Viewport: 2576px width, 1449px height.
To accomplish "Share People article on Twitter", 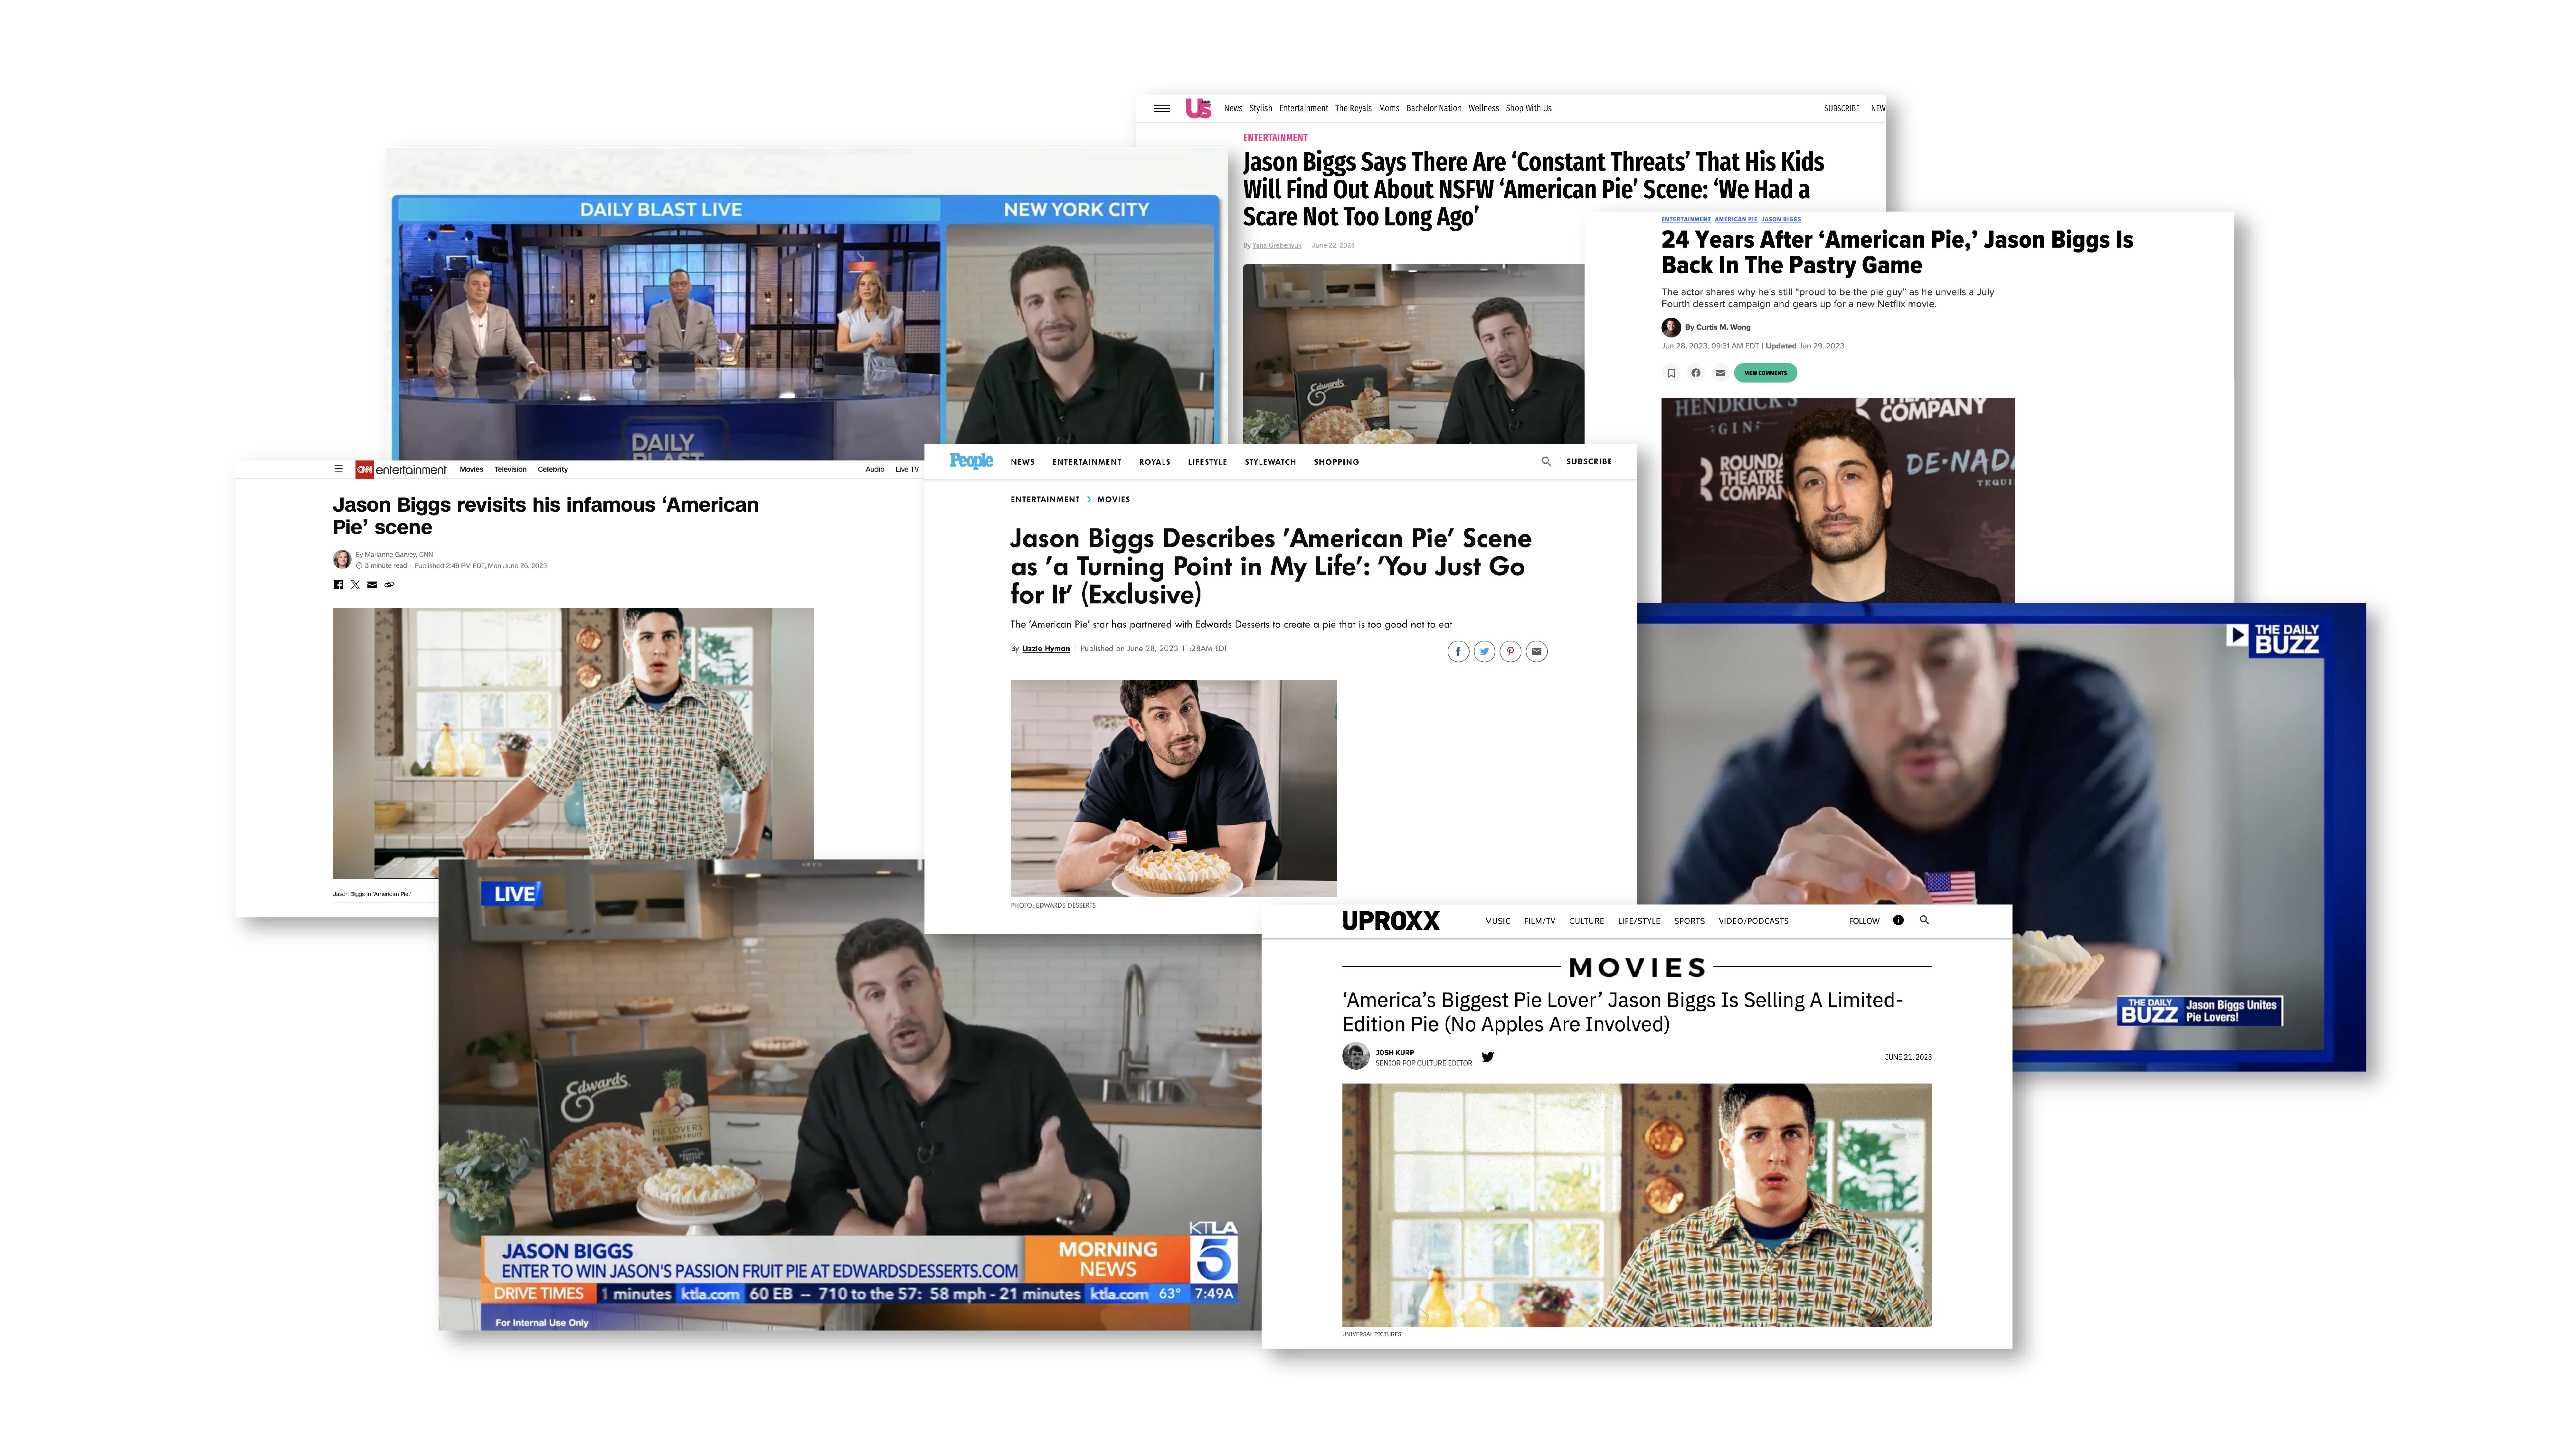I will 1484,652.
